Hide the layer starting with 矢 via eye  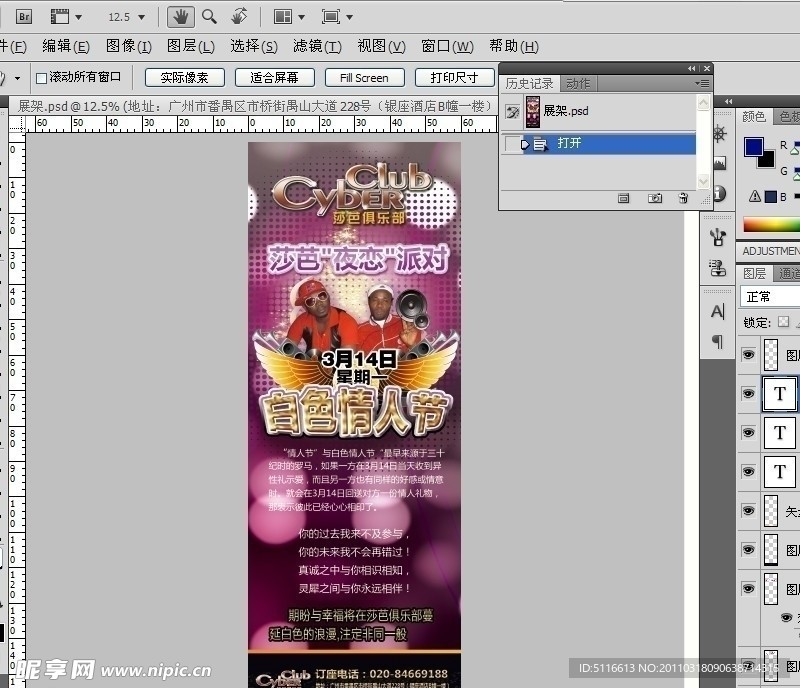[x=748, y=511]
